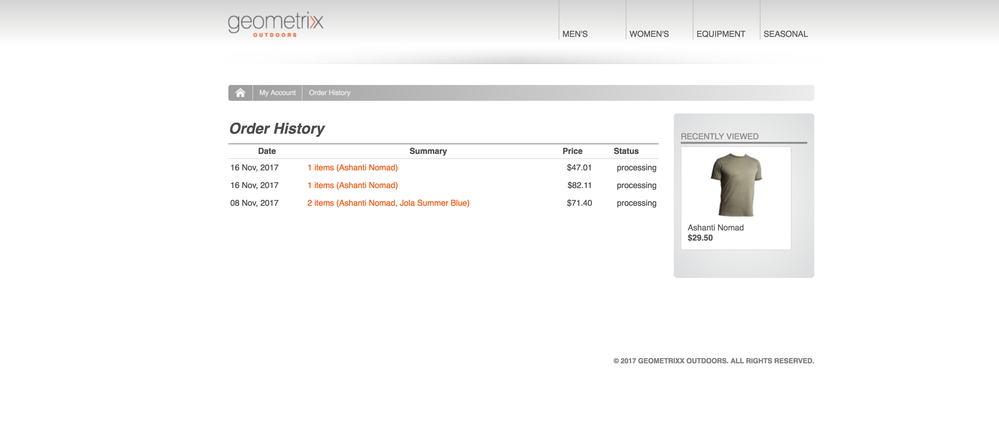Open the Men's navigation menu
This screenshot has width=999, height=435.
[x=575, y=34]
